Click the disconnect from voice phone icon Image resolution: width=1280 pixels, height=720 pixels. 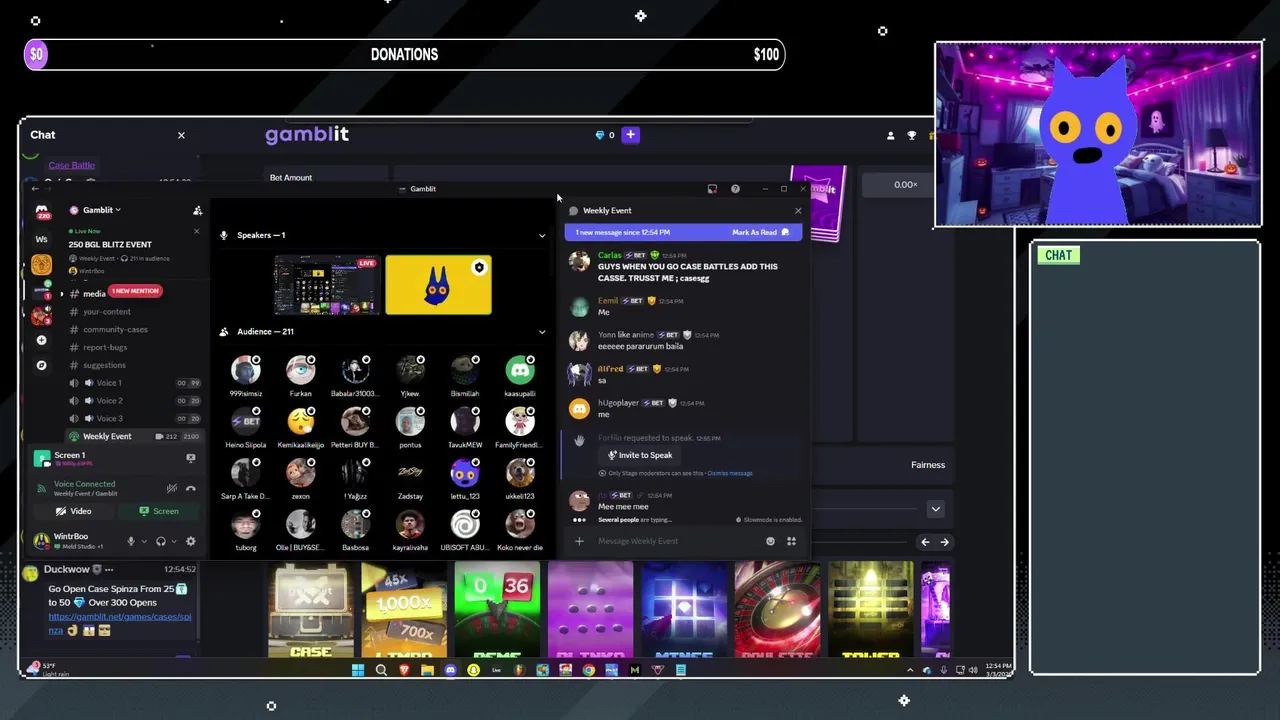(x=190, y=488)
